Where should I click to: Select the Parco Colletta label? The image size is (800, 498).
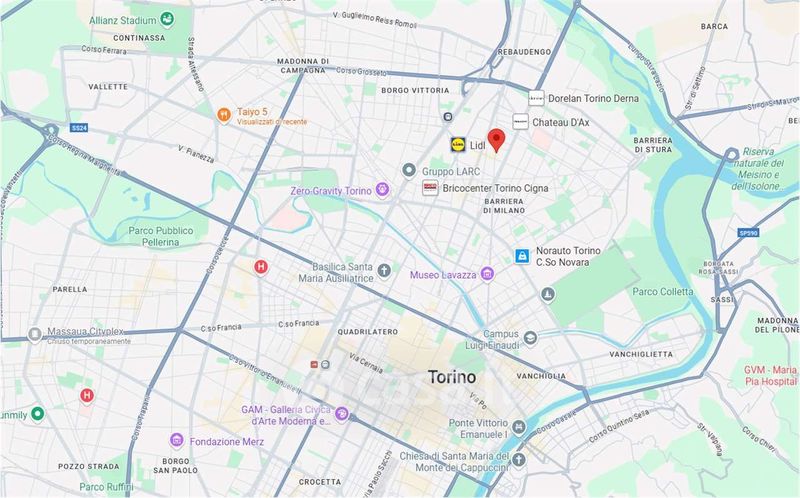663,292
